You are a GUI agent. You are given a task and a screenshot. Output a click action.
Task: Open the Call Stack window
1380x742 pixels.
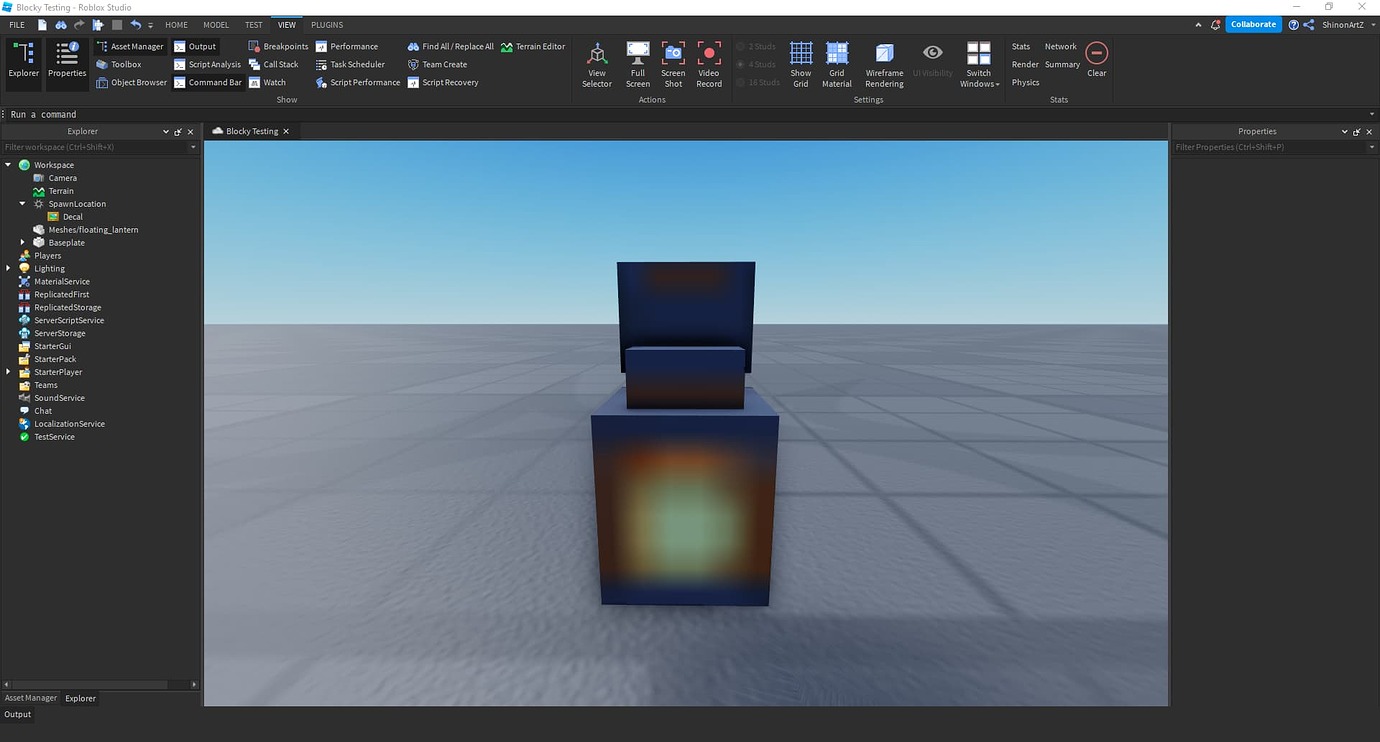coord(273,64)
